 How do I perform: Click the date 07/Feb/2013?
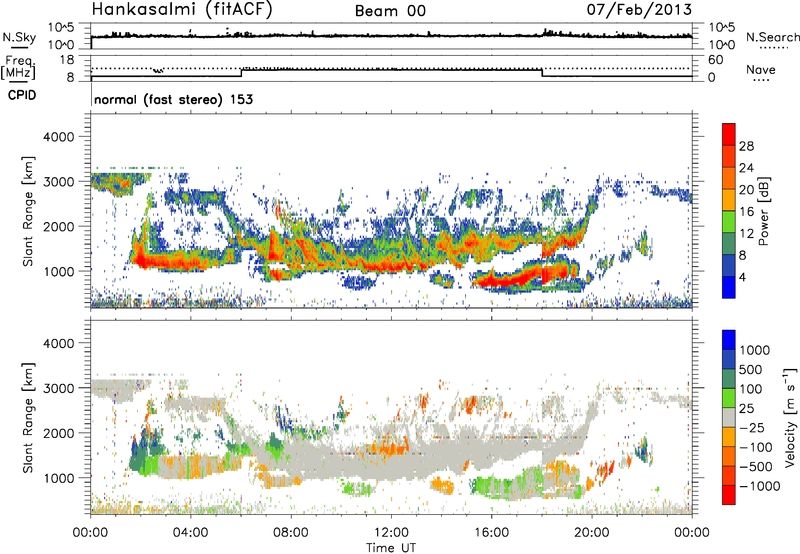click(639, 9)
